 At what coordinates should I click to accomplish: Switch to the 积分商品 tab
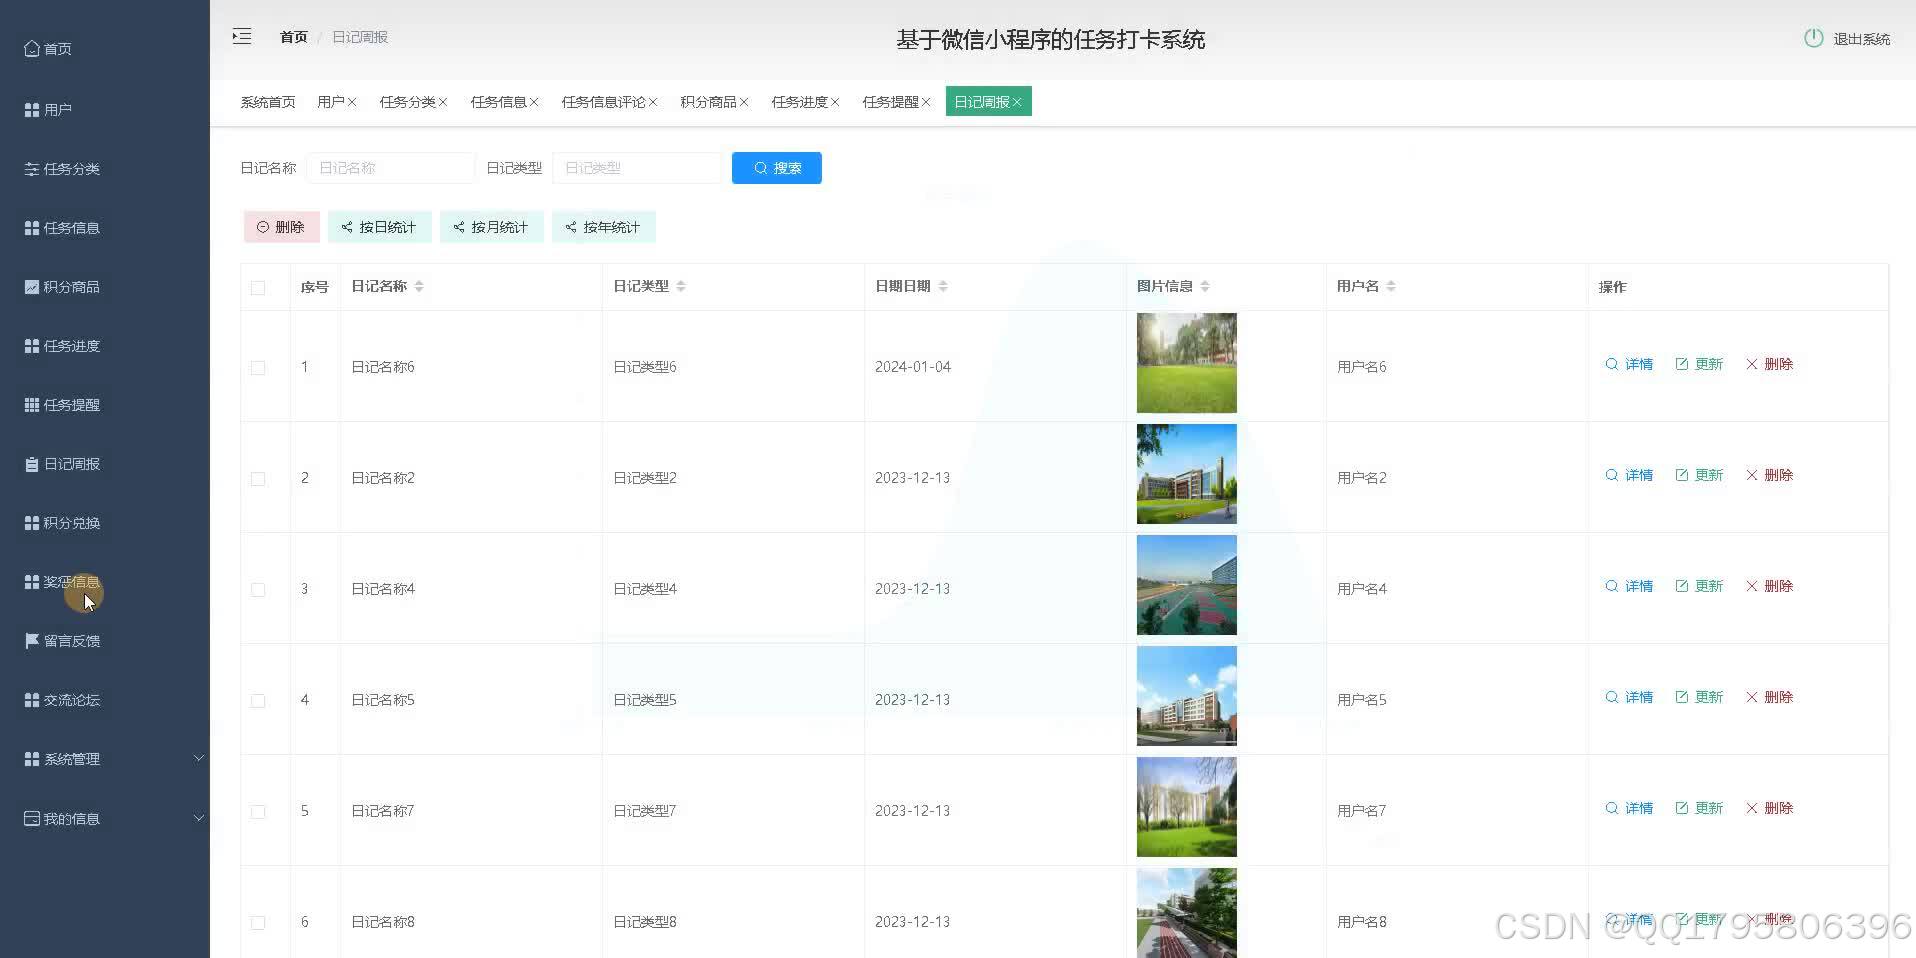(709, 102)
